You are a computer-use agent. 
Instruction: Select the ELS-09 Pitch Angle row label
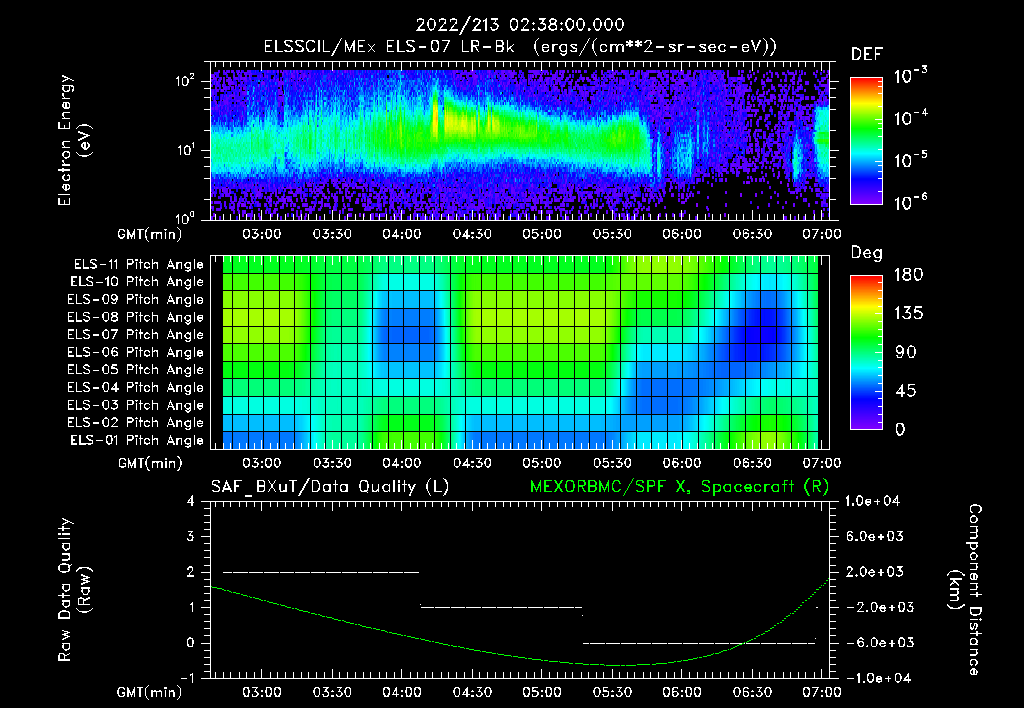pos(136,300)
